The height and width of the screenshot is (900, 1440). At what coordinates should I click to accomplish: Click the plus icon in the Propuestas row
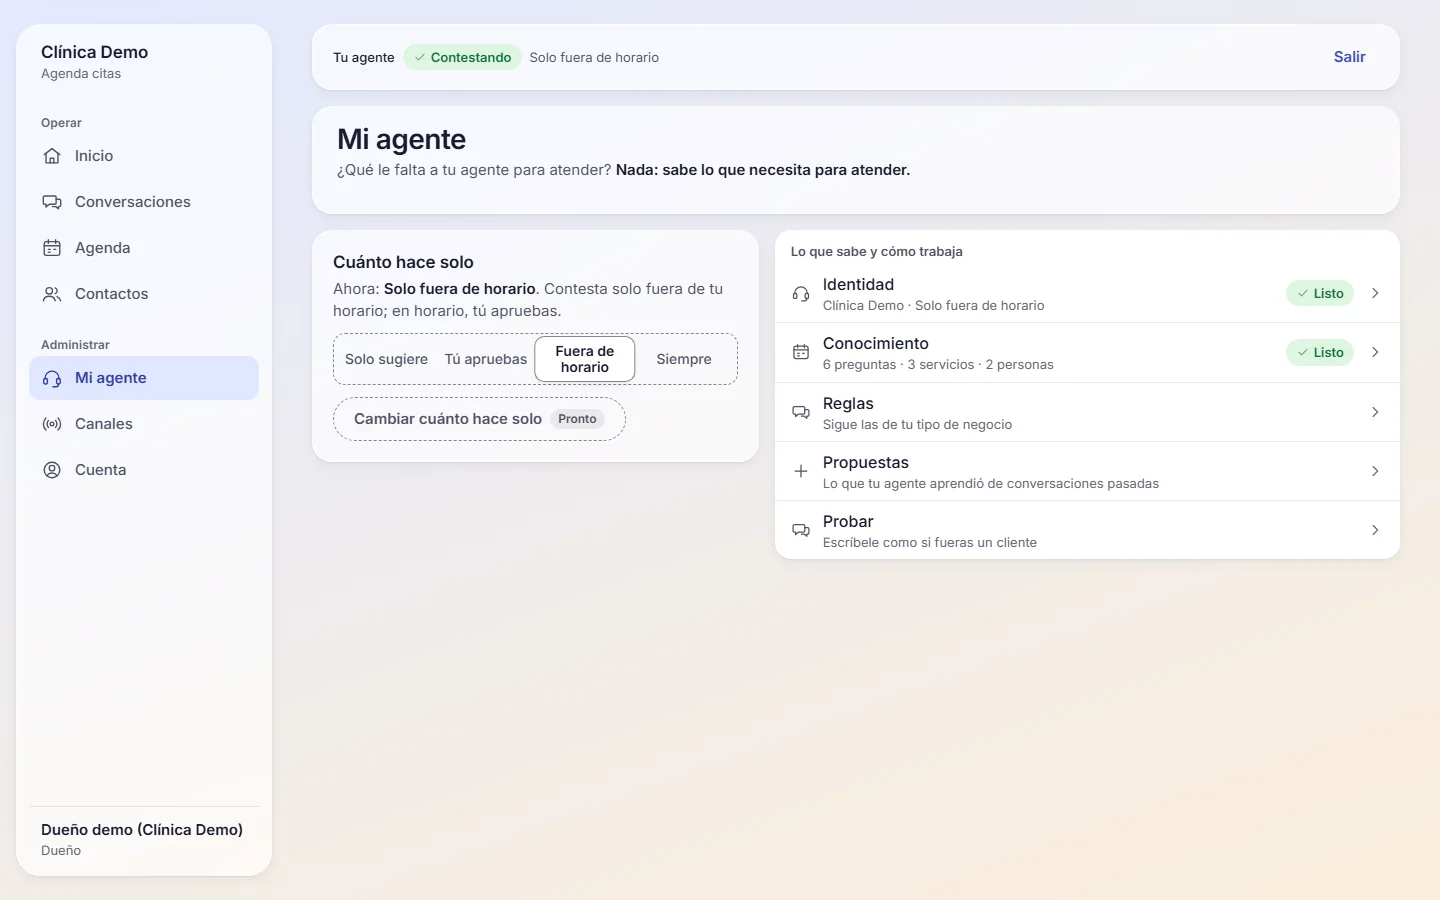pos(801,471)
